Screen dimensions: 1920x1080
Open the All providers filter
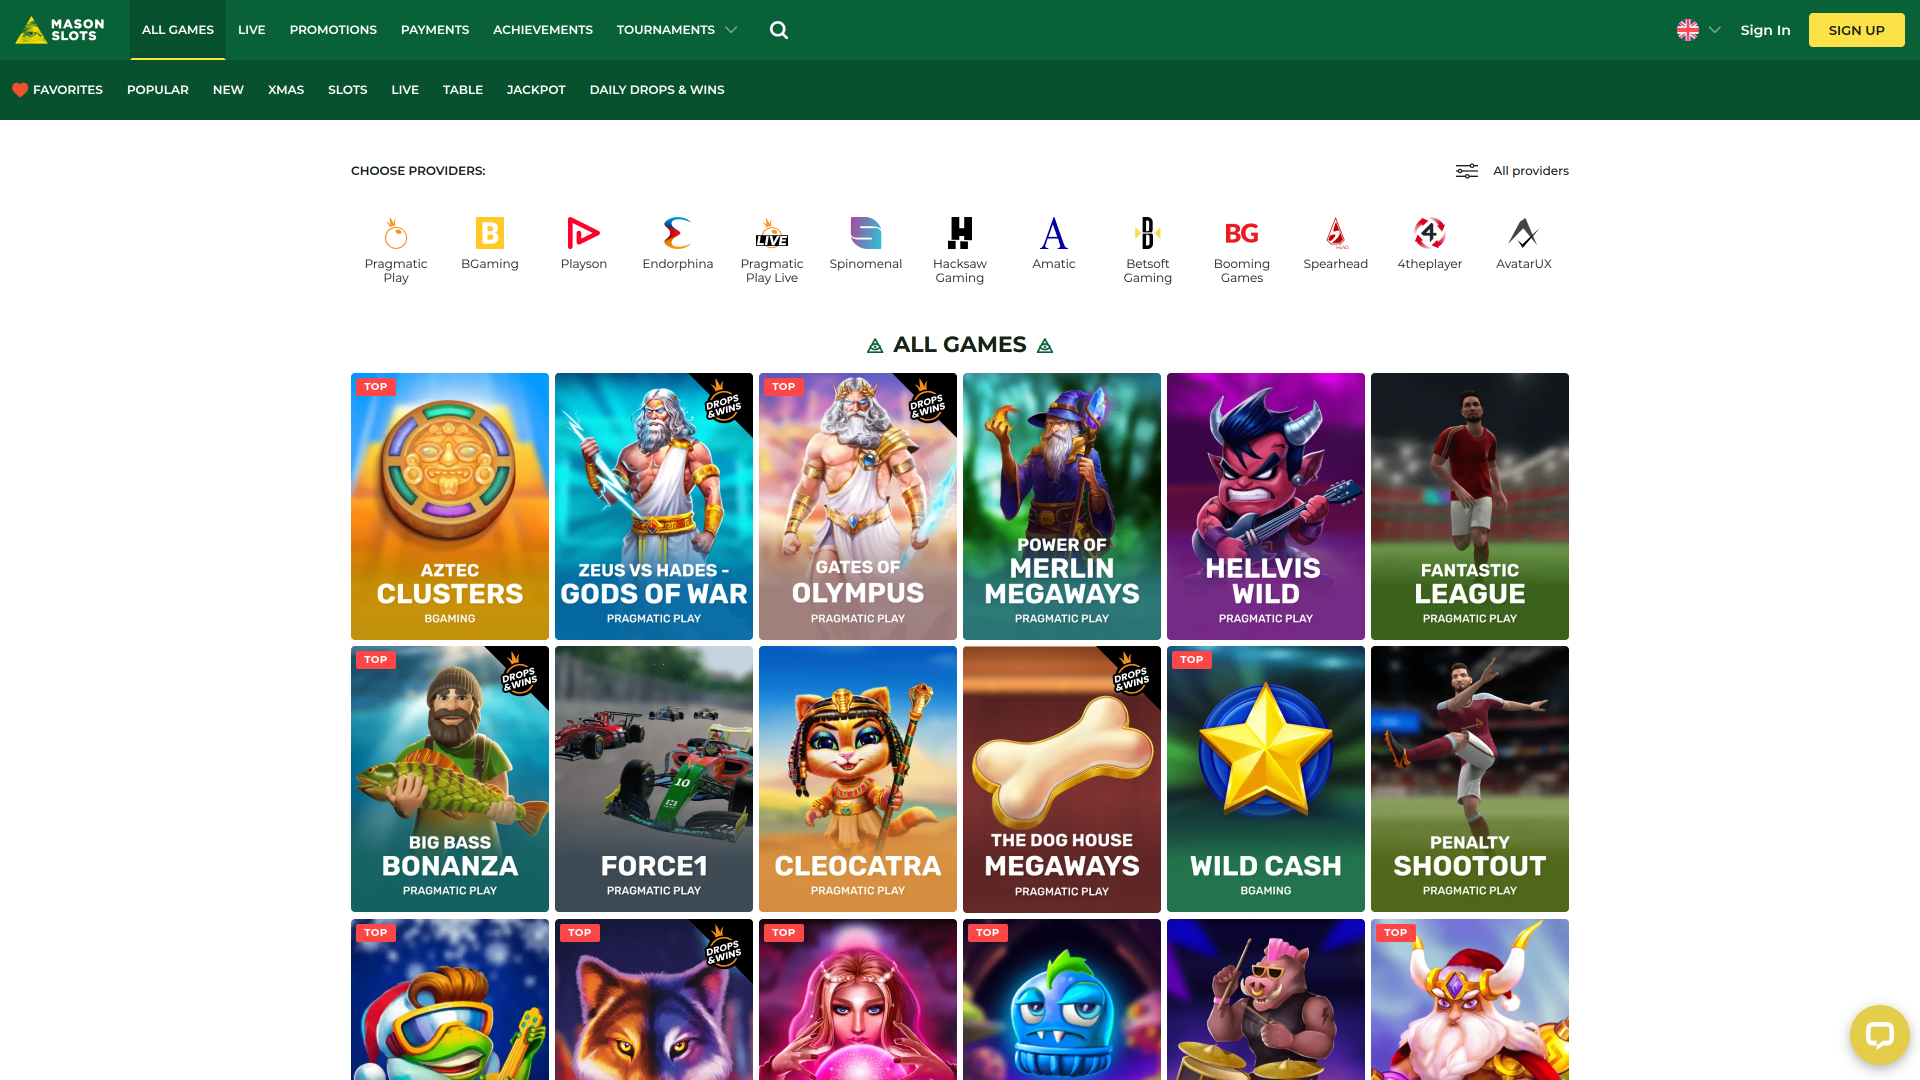pyautogui.click(x=1510, y=171)
